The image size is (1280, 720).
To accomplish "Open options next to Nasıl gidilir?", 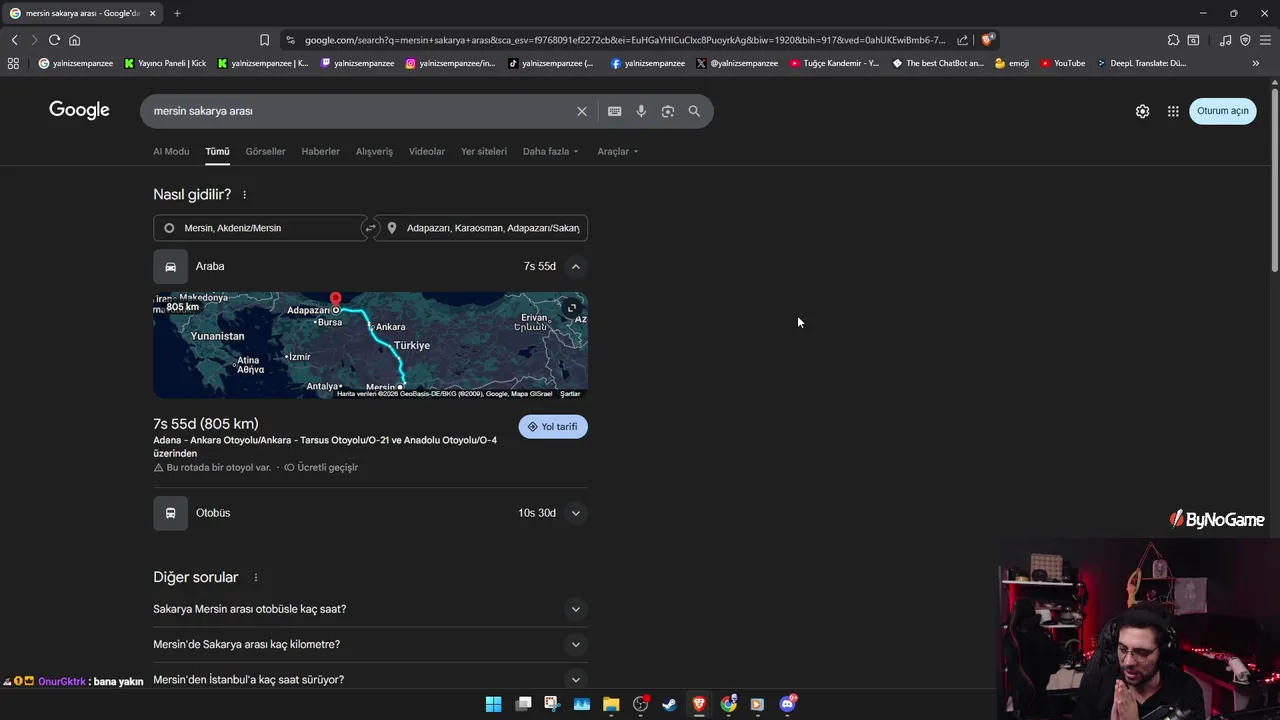I will tap(244, 195).
